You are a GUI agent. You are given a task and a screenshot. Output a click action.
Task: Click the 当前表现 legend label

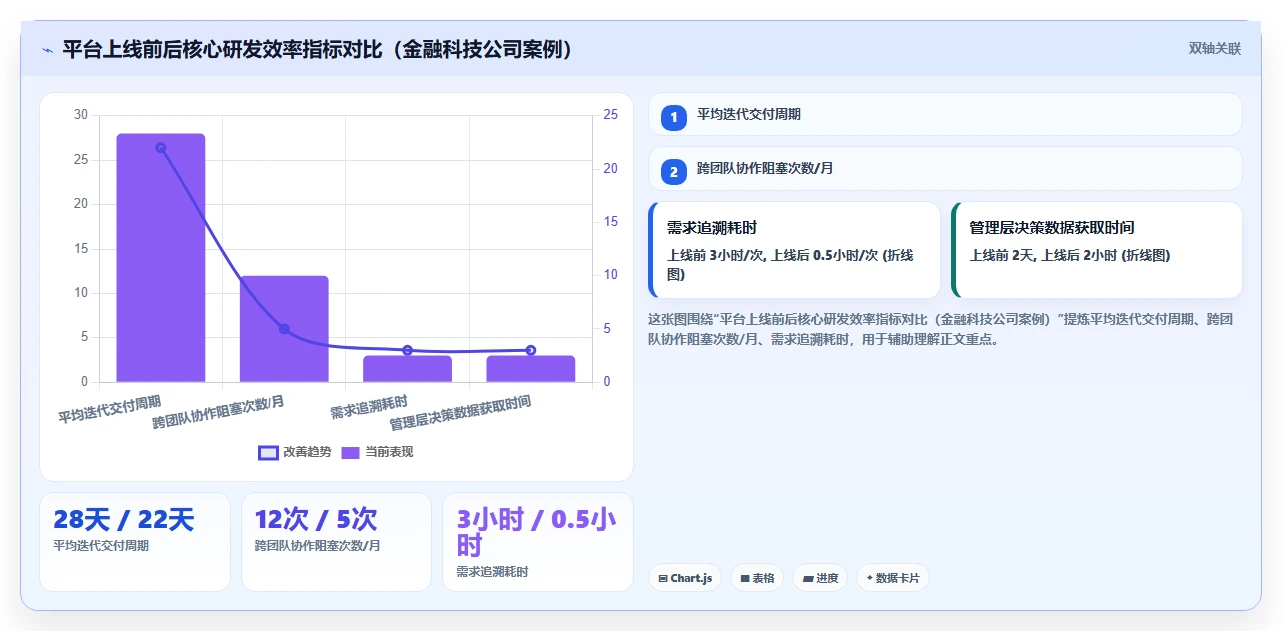tap(389, 452)
